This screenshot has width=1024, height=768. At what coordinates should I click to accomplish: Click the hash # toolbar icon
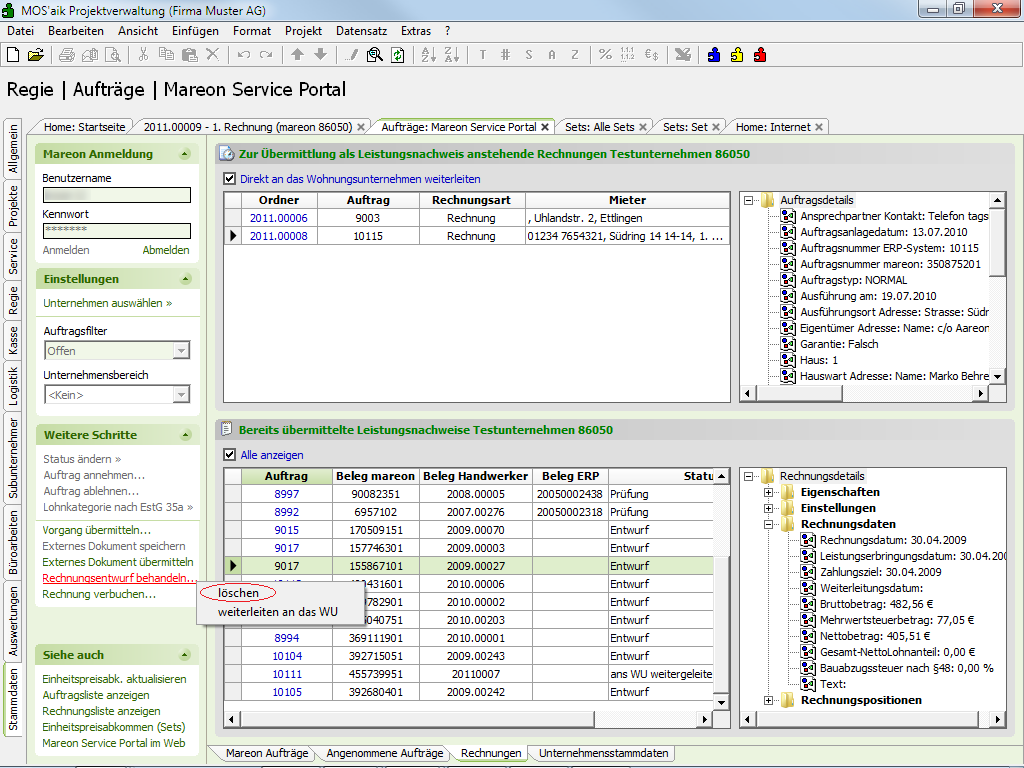505,55
